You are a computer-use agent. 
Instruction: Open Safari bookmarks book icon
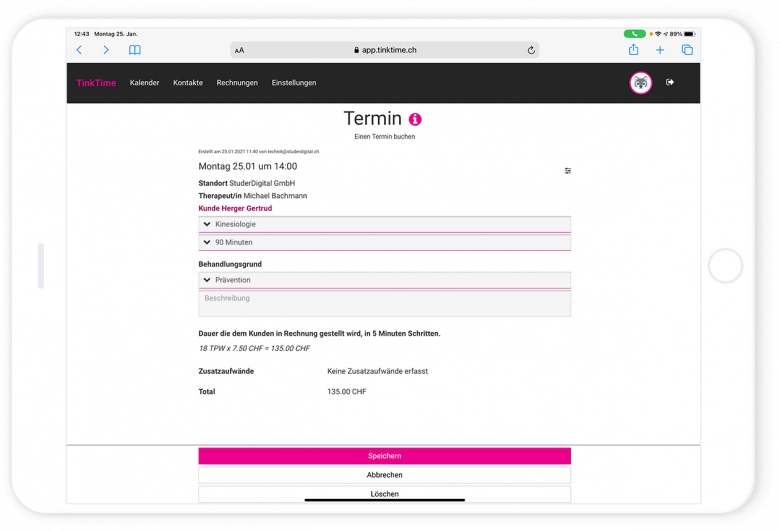coord(135,50)
